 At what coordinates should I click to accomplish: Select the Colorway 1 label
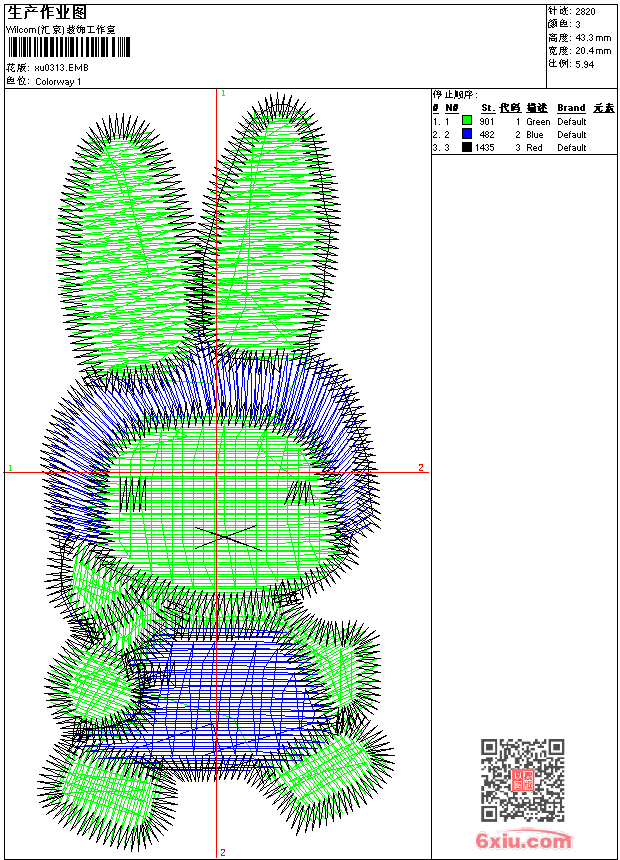point(58,82)
